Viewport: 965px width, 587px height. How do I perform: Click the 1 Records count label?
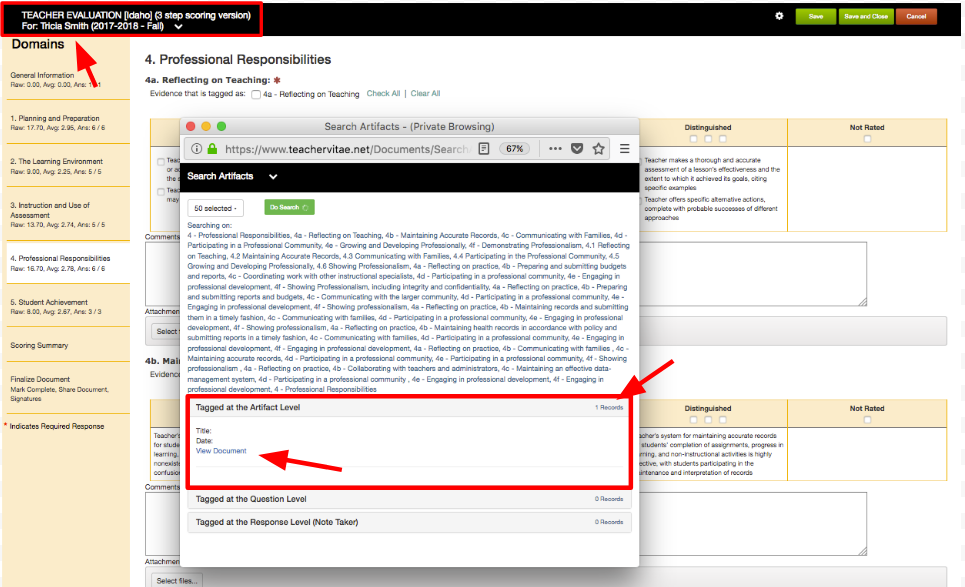point(609,407)
